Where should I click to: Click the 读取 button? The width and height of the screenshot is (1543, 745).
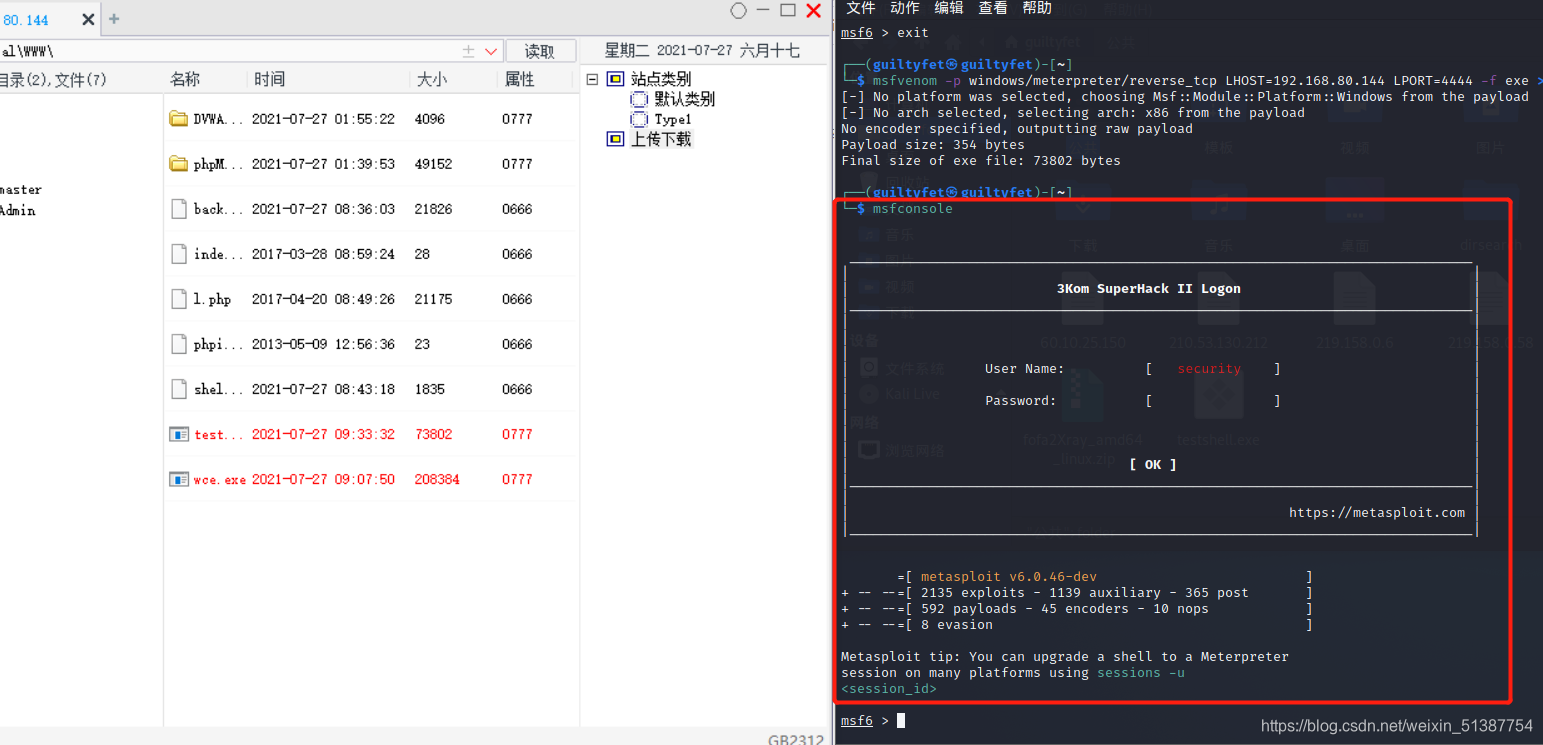540,51
